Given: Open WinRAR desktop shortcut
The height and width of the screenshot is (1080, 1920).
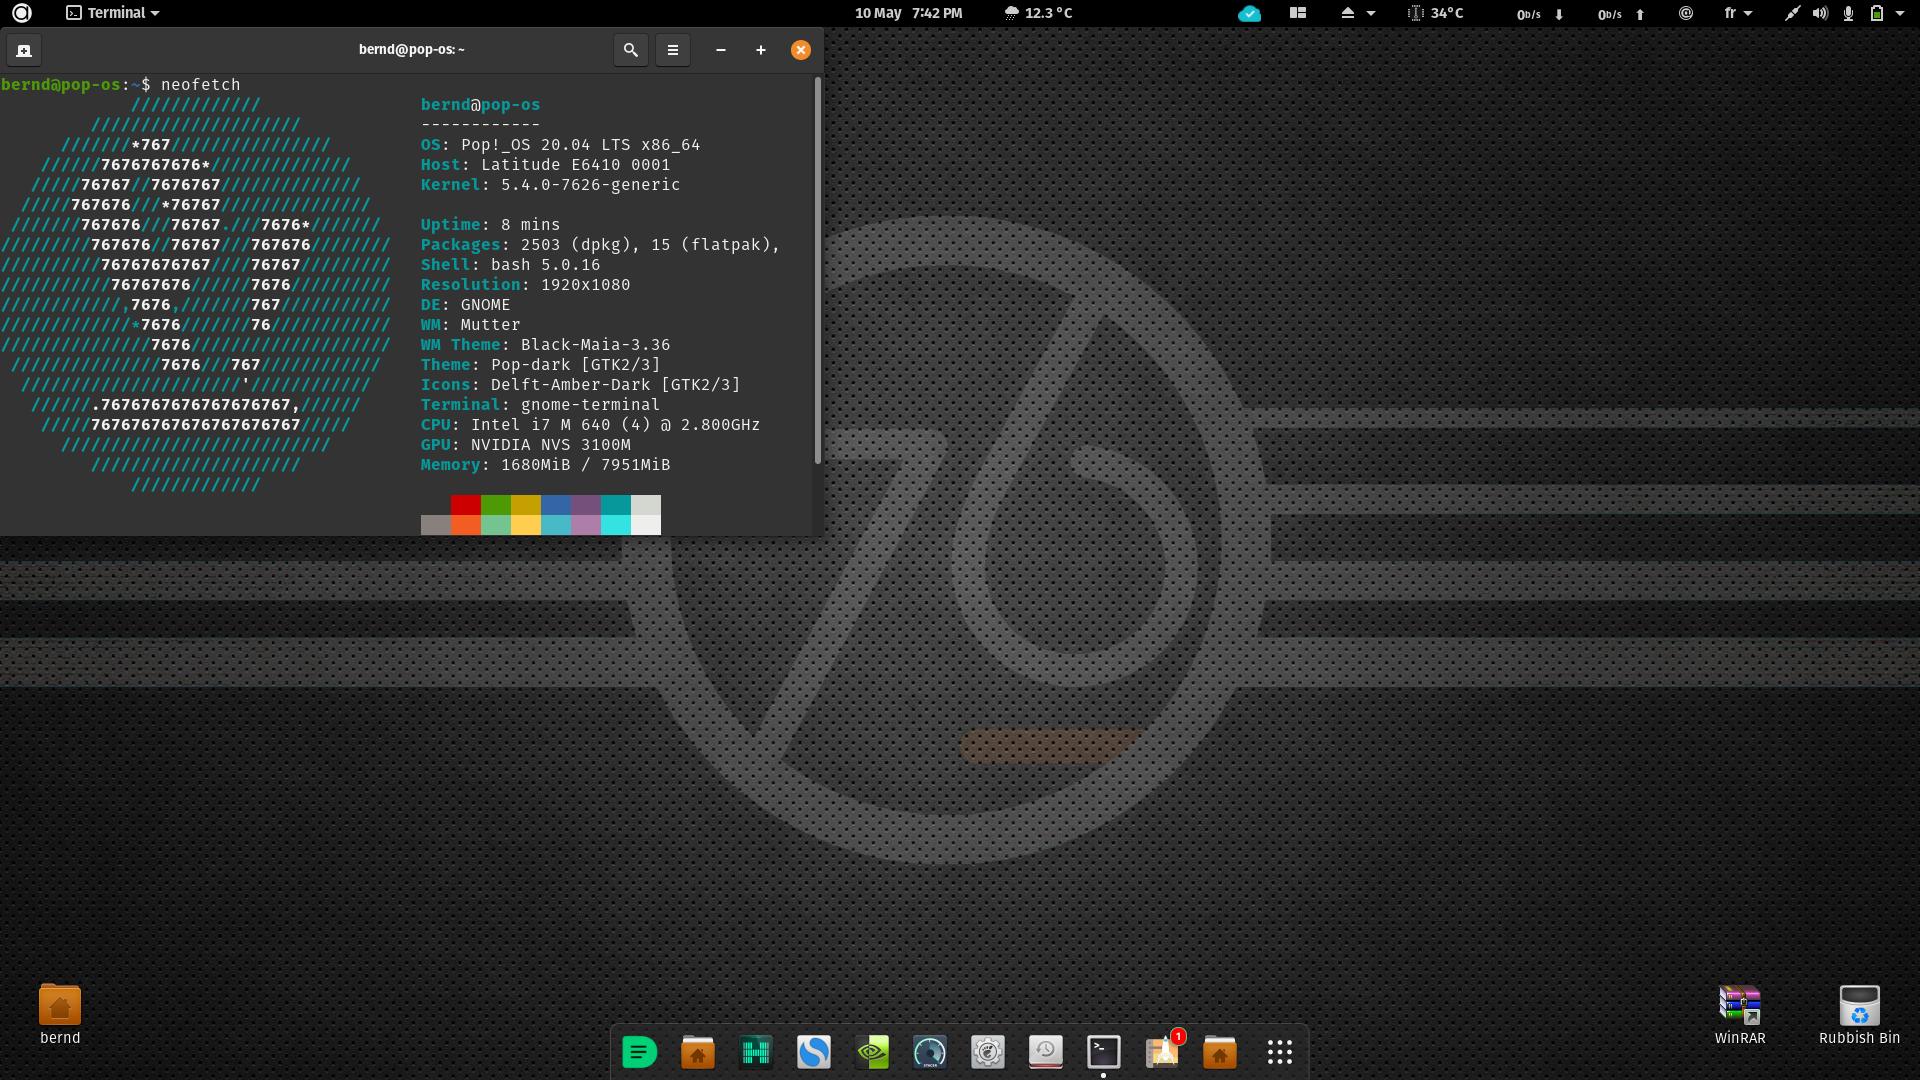Looking at the screenshot, I should 1740,1006.
